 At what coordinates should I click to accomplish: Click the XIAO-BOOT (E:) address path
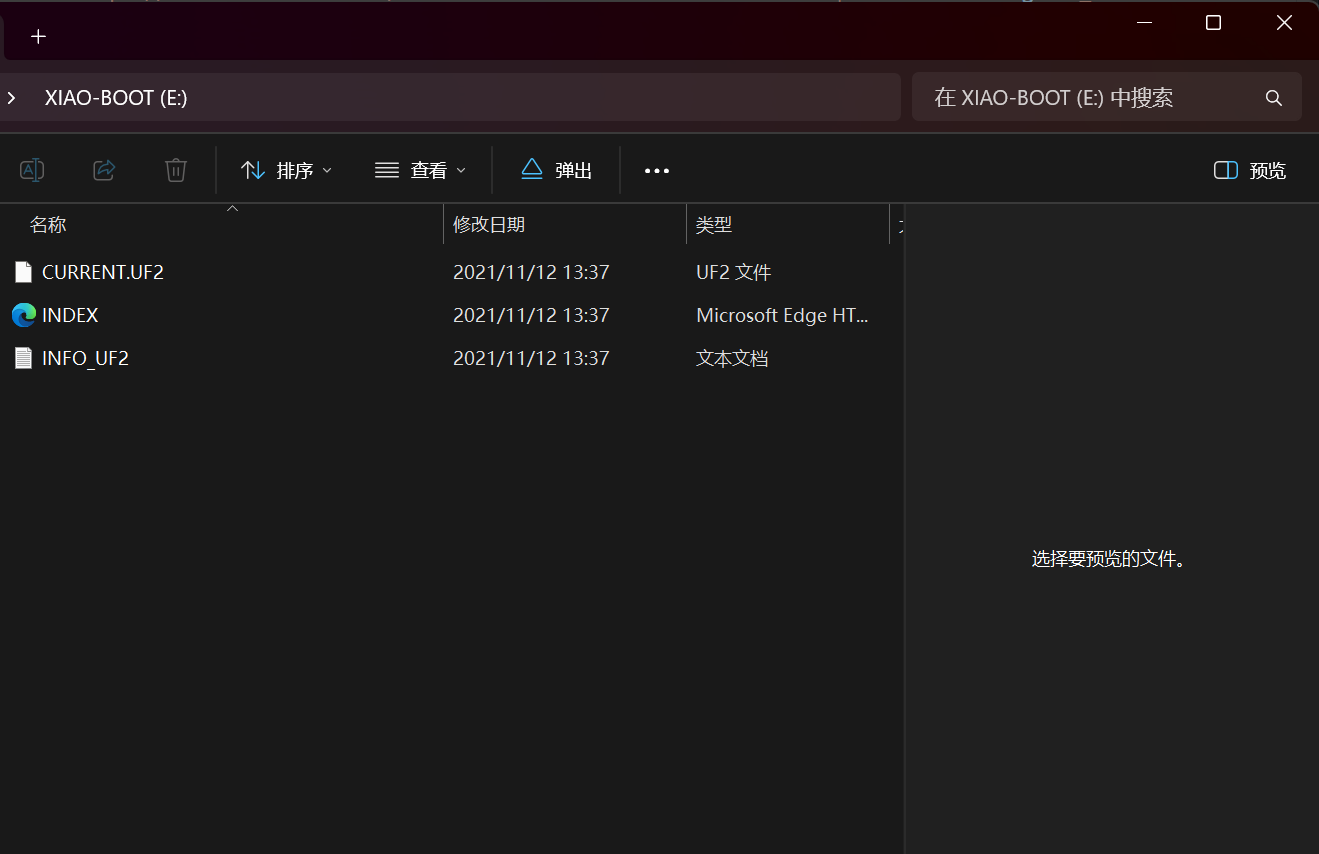tap(116, 98)
